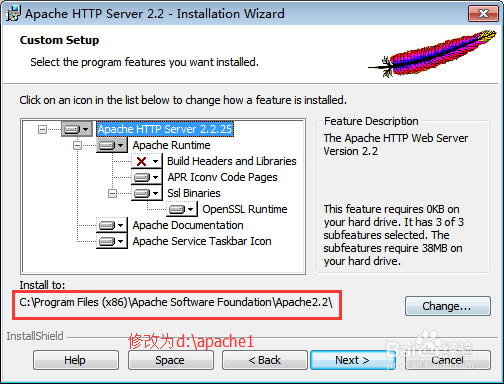The height and width of the screenshot is (384, 504).
Task: Click the Apache feather logo
Action: (433, 53)
